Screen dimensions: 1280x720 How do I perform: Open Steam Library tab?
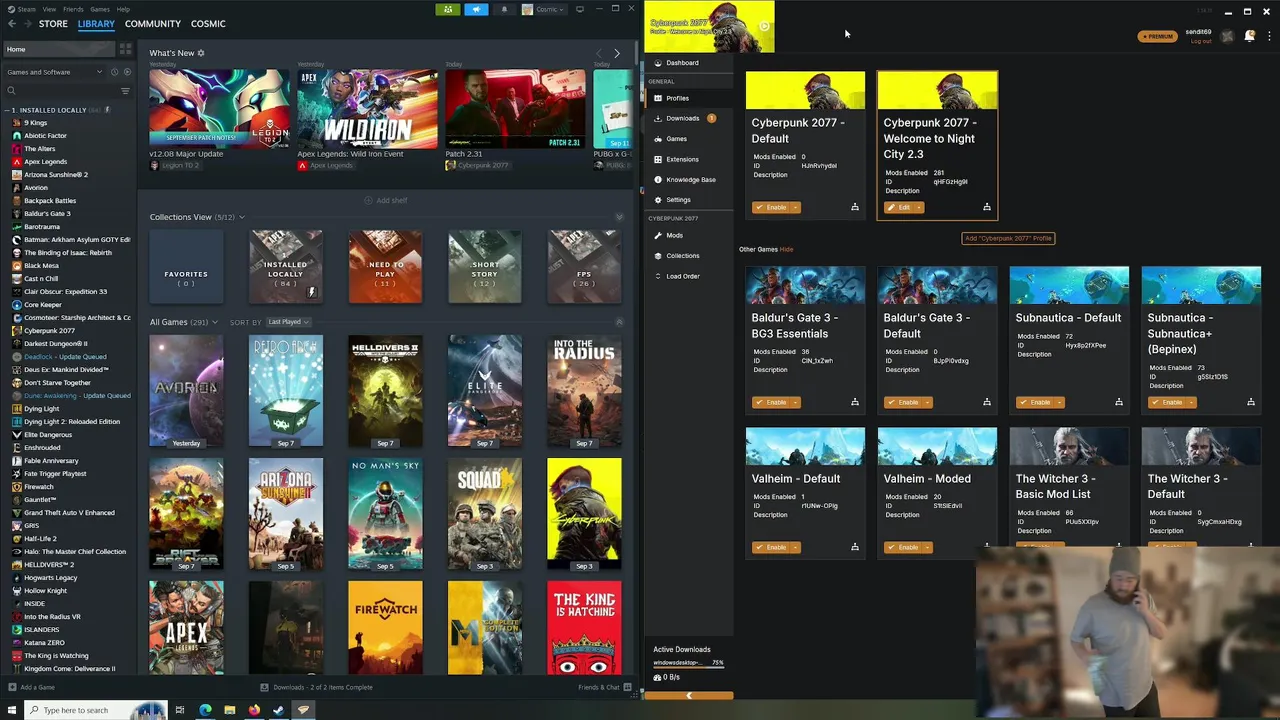click(x=96, y=24)
